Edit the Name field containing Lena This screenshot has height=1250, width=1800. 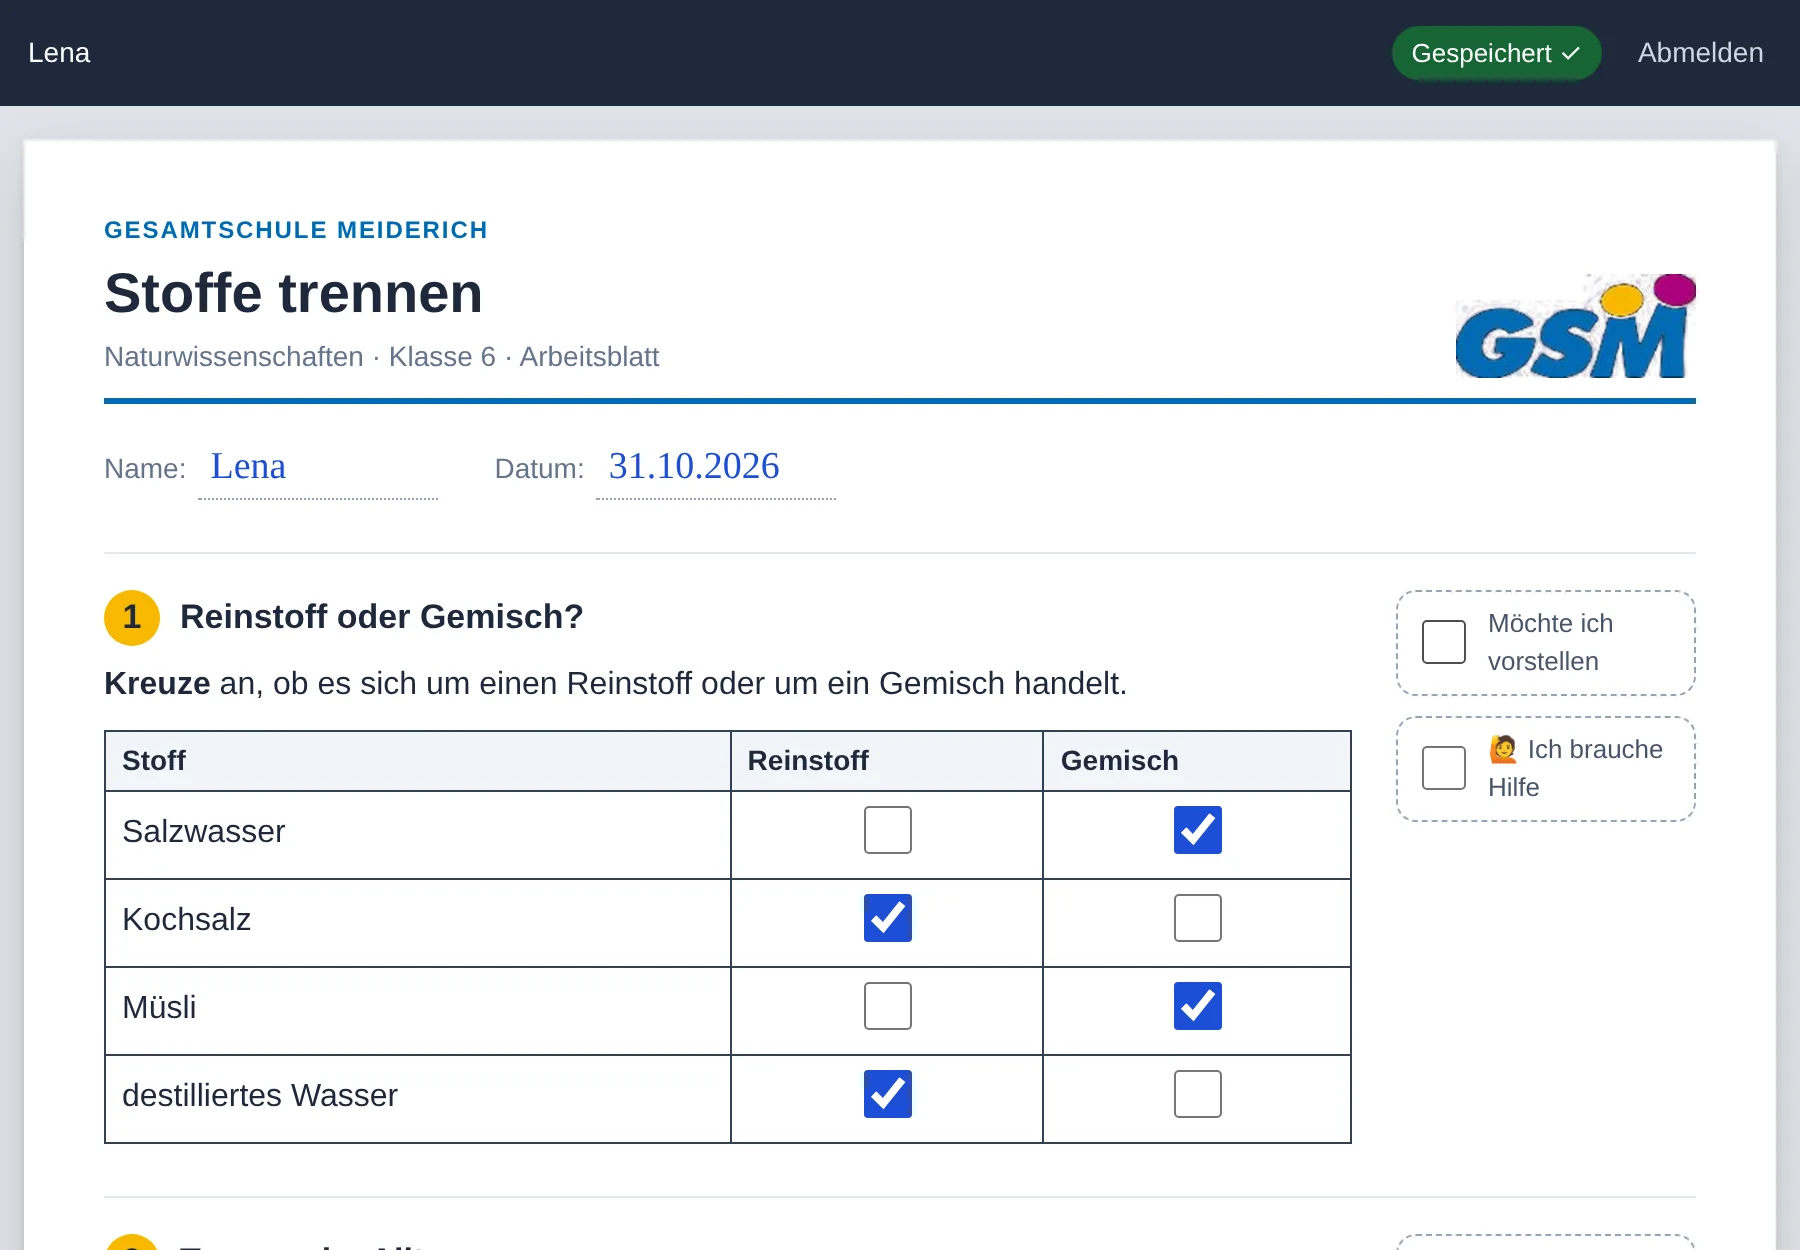pos(318,468)
